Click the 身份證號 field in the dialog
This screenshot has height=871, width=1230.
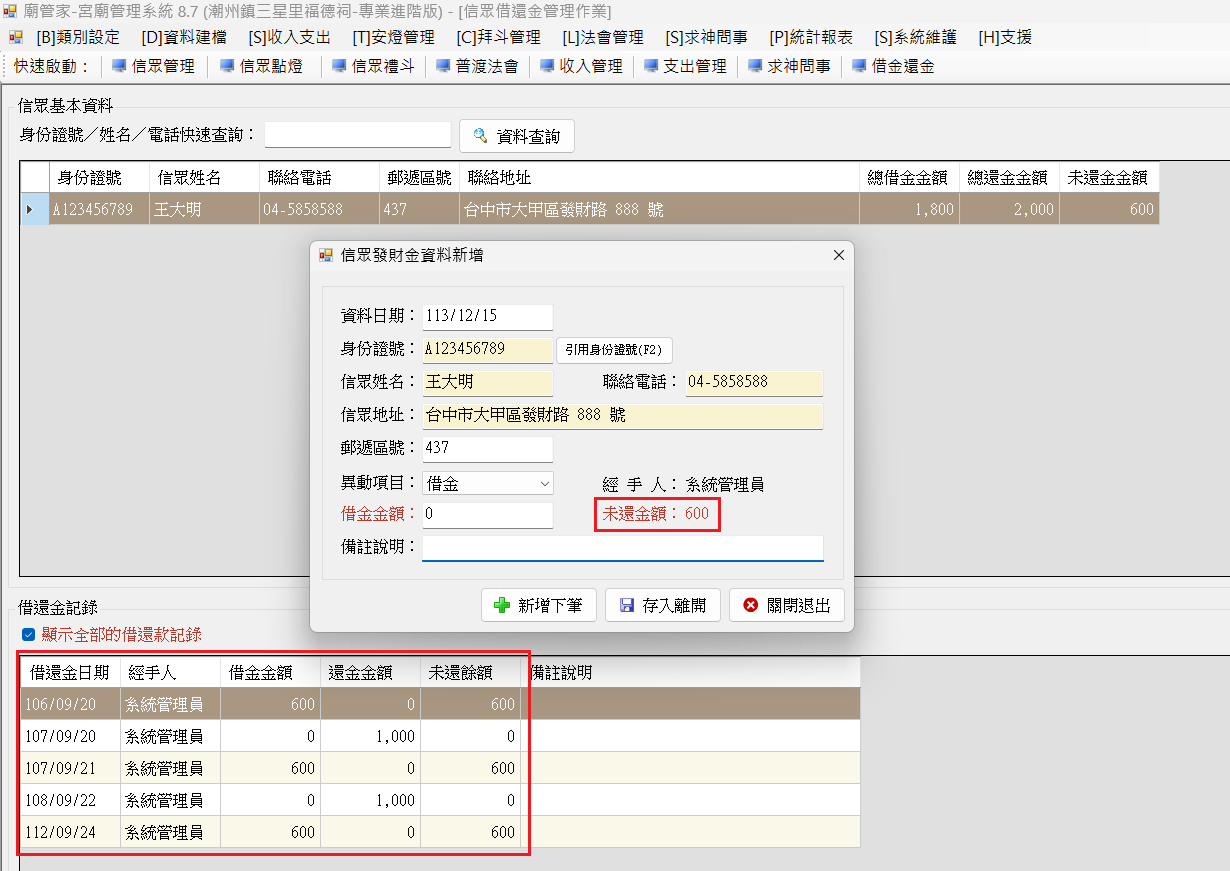click(x=488, y=350)
